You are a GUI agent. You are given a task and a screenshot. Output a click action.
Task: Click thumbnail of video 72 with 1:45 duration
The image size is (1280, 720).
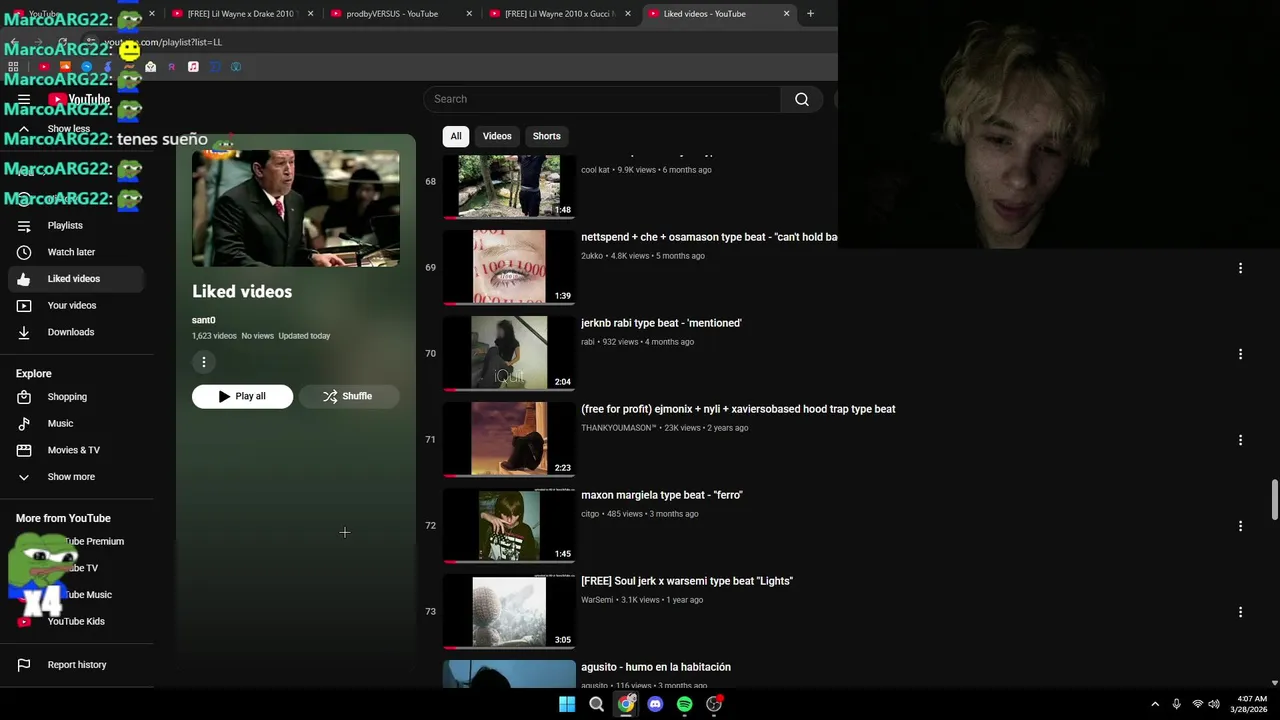pos(509,525)
